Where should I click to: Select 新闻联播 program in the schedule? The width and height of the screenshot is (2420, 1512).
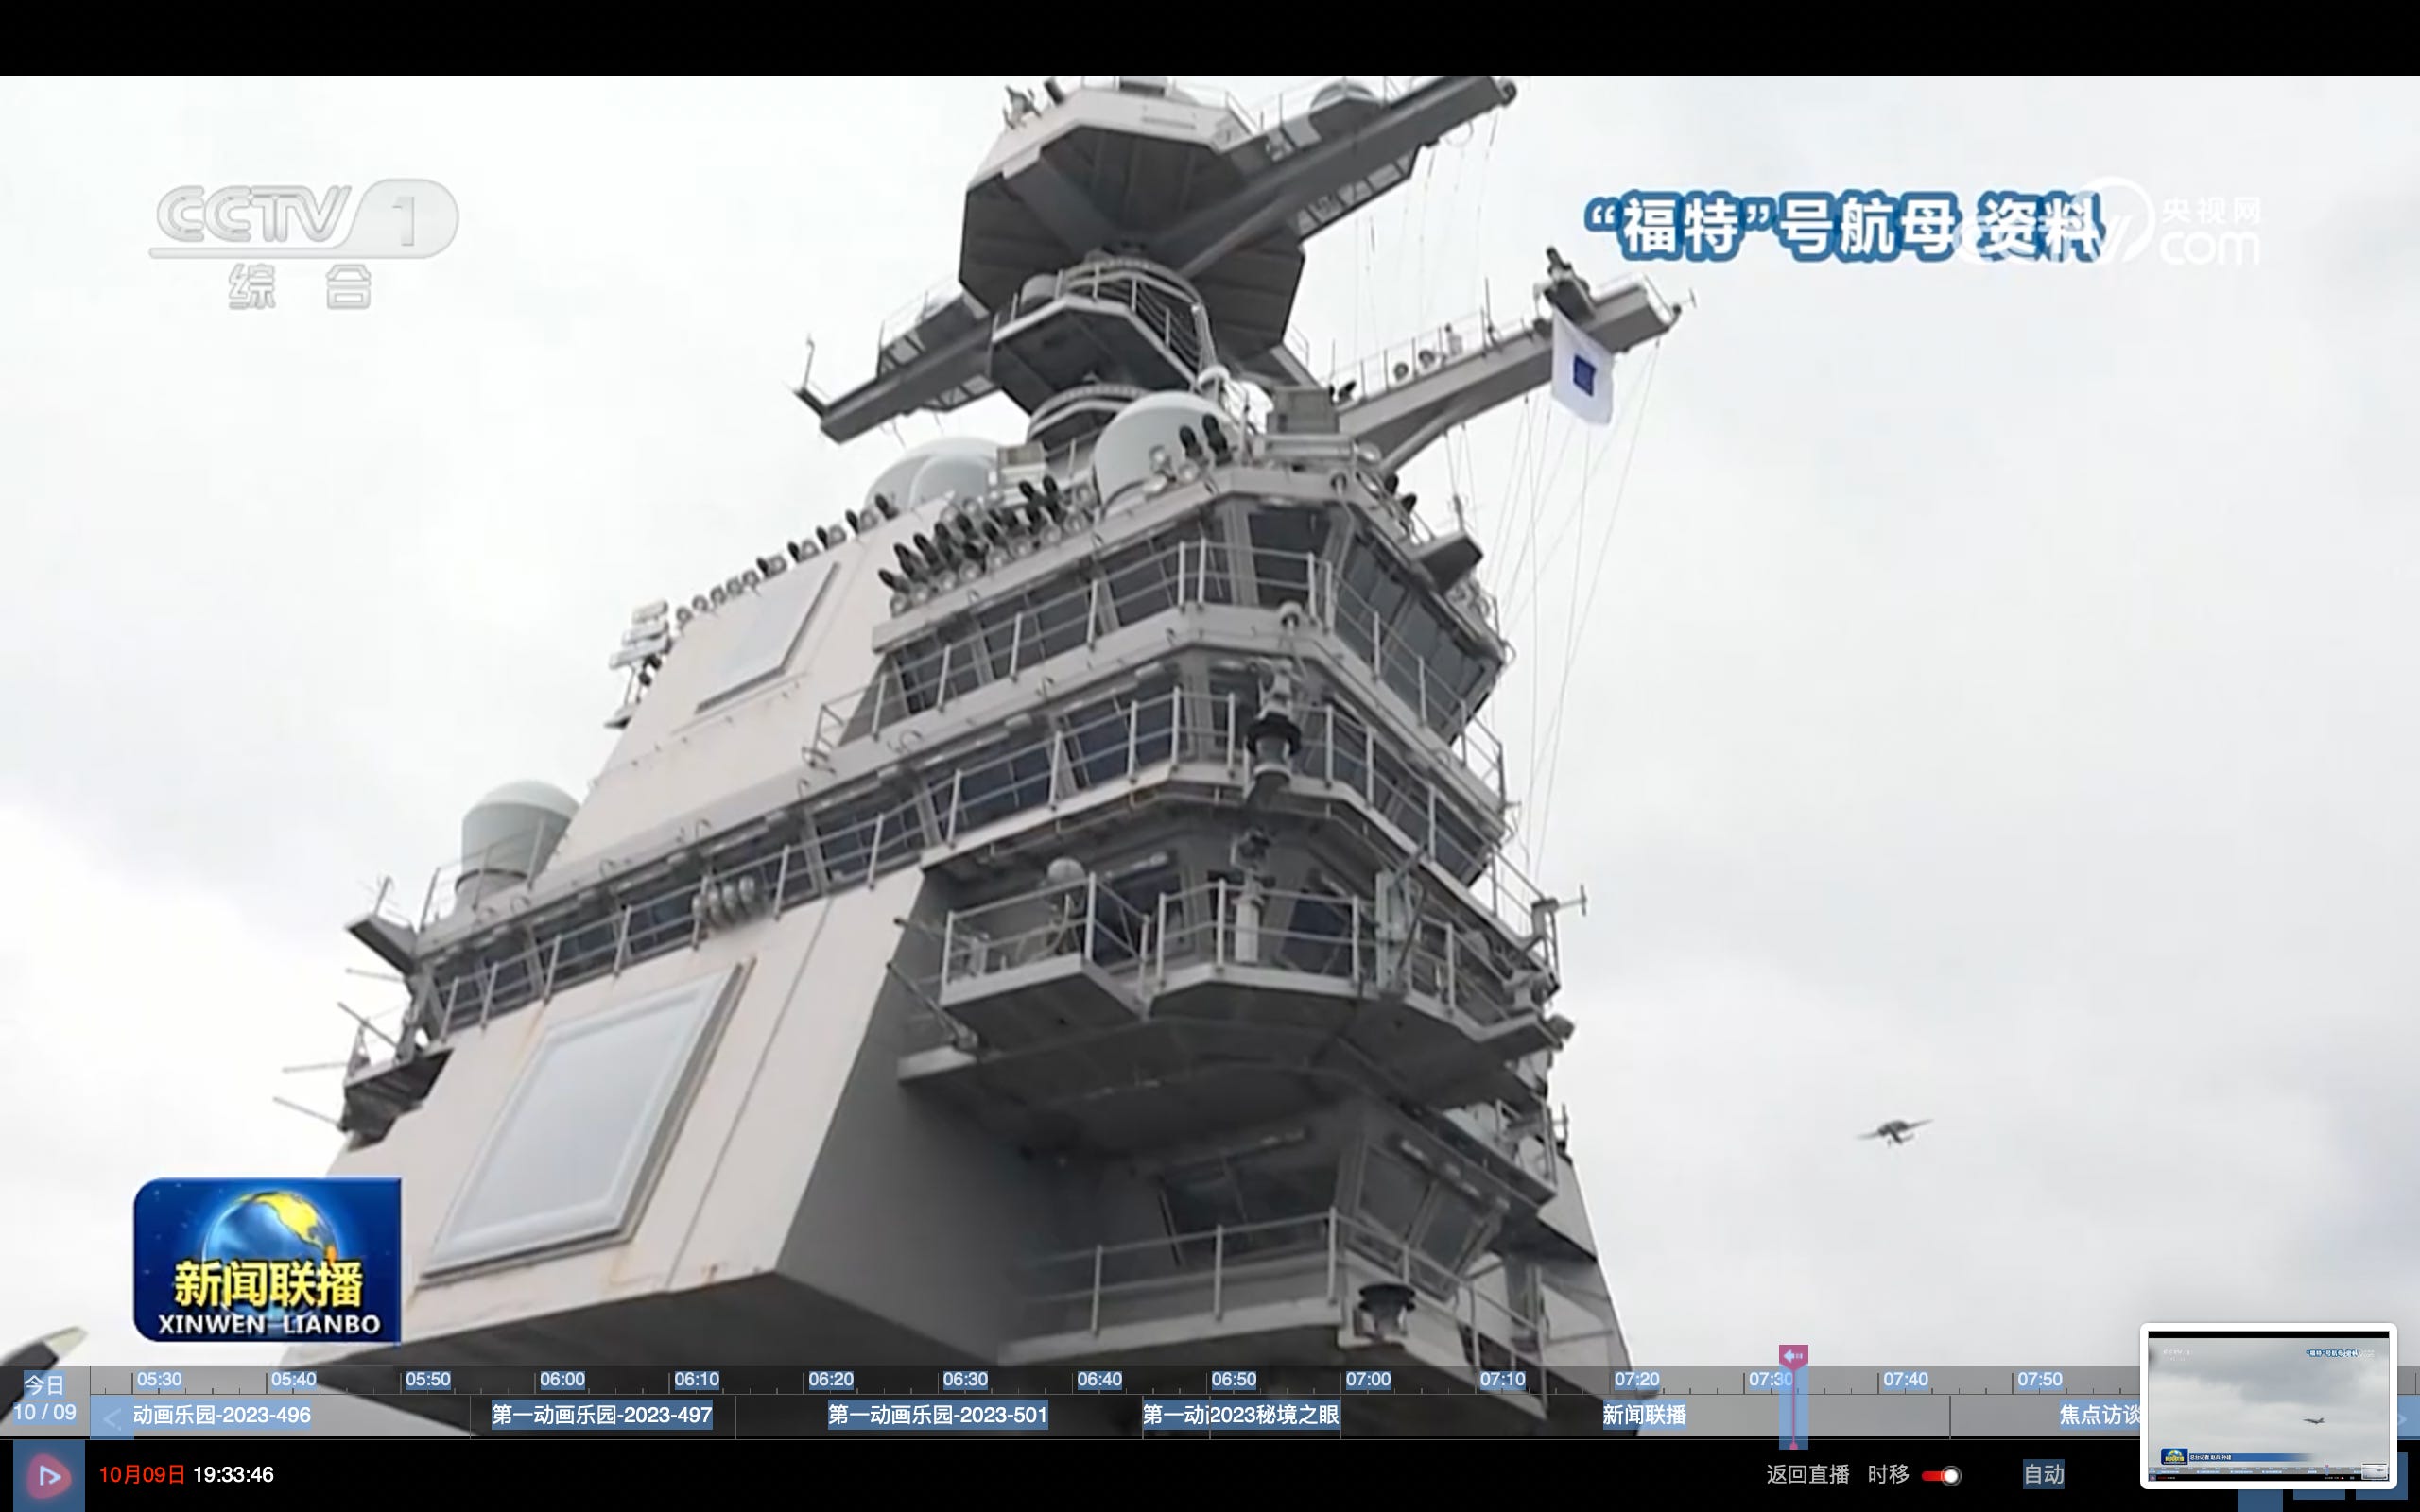[1644, 1415]
